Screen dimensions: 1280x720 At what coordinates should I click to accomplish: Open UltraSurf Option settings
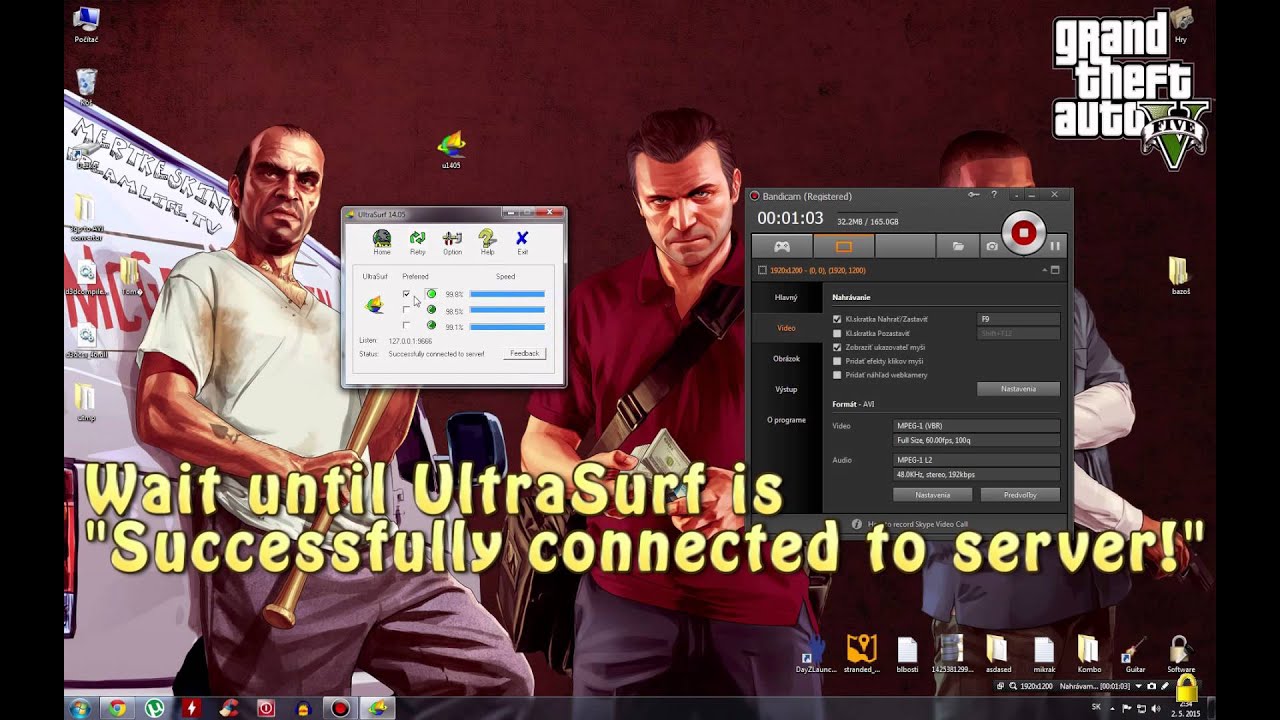click(452, 241)
